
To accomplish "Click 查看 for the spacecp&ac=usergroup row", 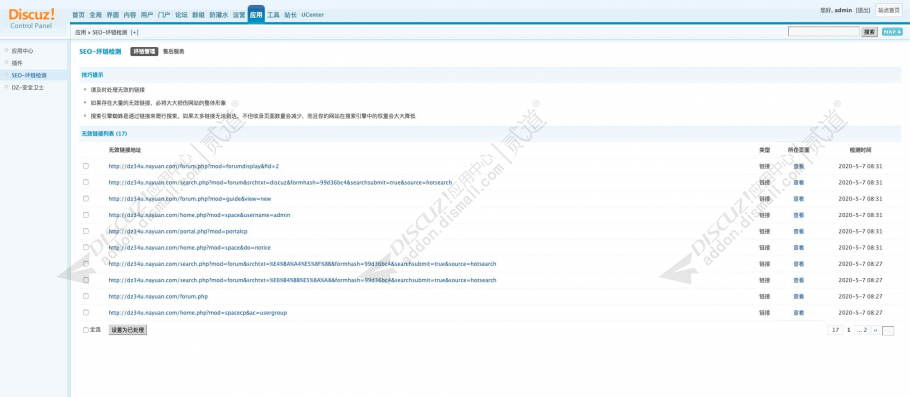I will 799,312.
